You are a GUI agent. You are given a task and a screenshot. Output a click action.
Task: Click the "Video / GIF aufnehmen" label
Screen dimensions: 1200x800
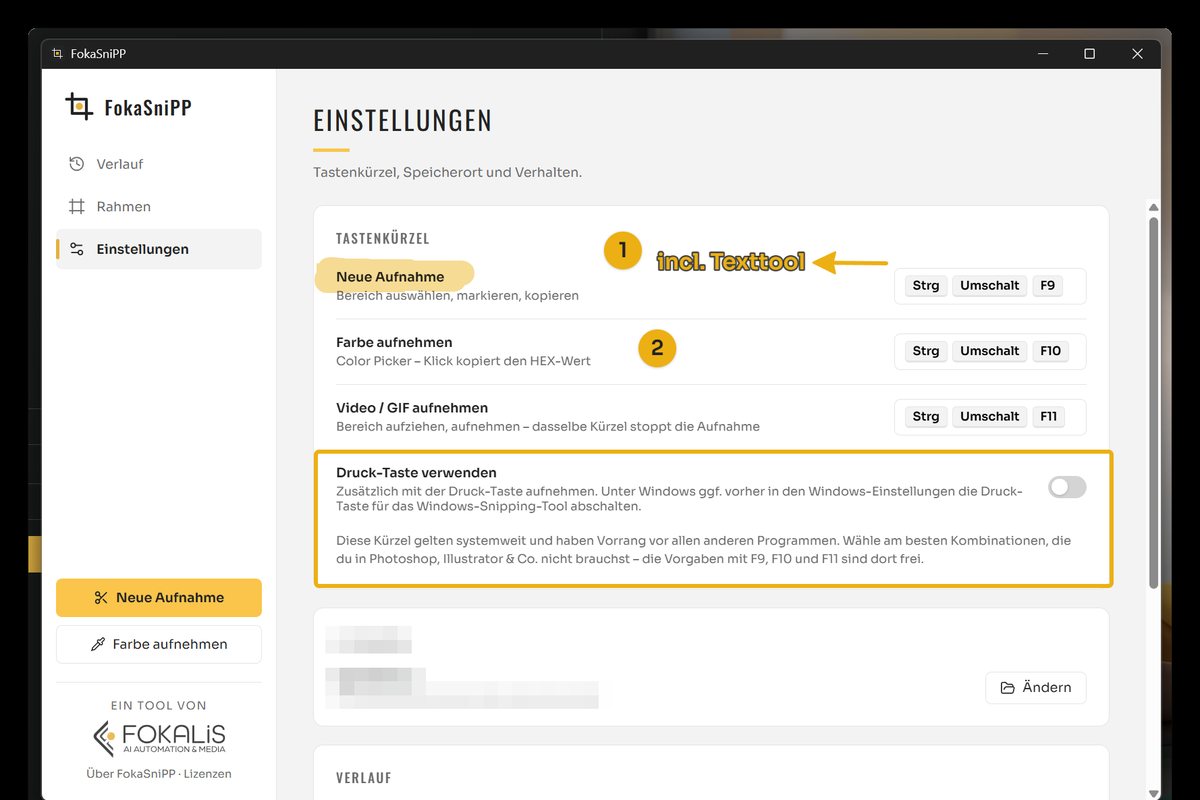pyautogui.click(x=412, y=408)
